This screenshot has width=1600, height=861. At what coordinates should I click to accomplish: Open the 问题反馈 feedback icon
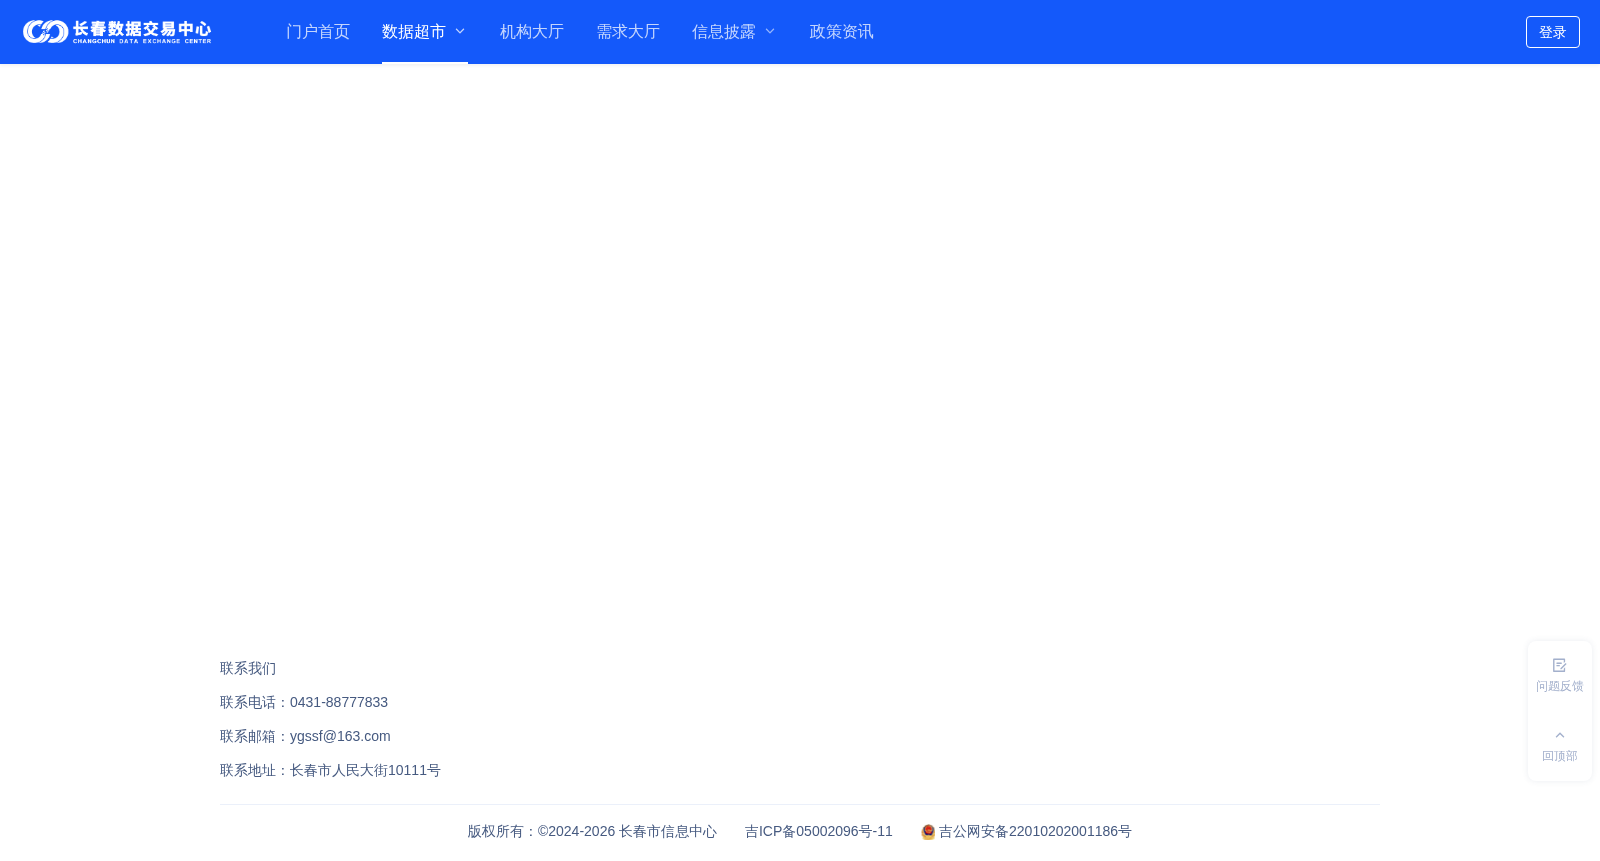pos(1559,665)
